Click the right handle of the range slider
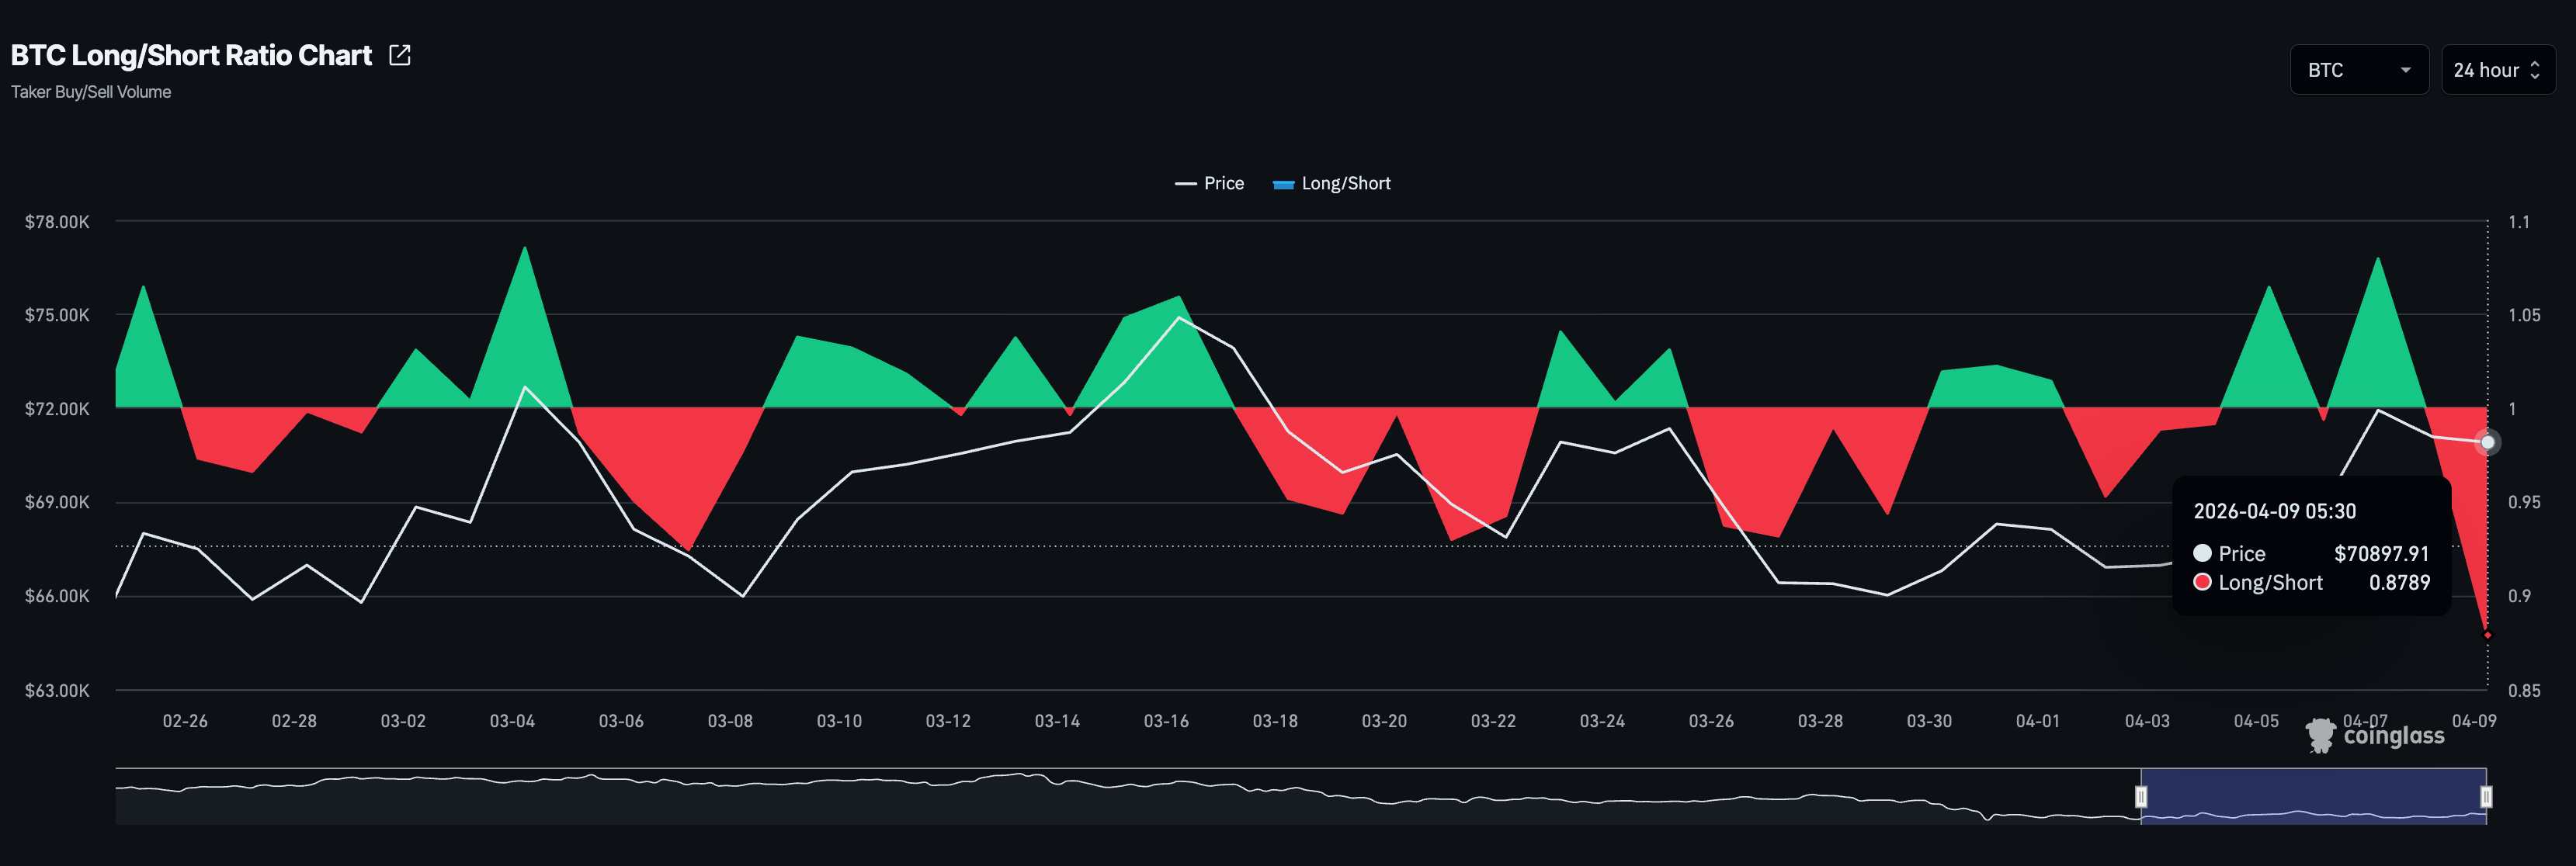Image resolution: width=2576 pixels, height=866 pixels. [x=2486, y=796]
